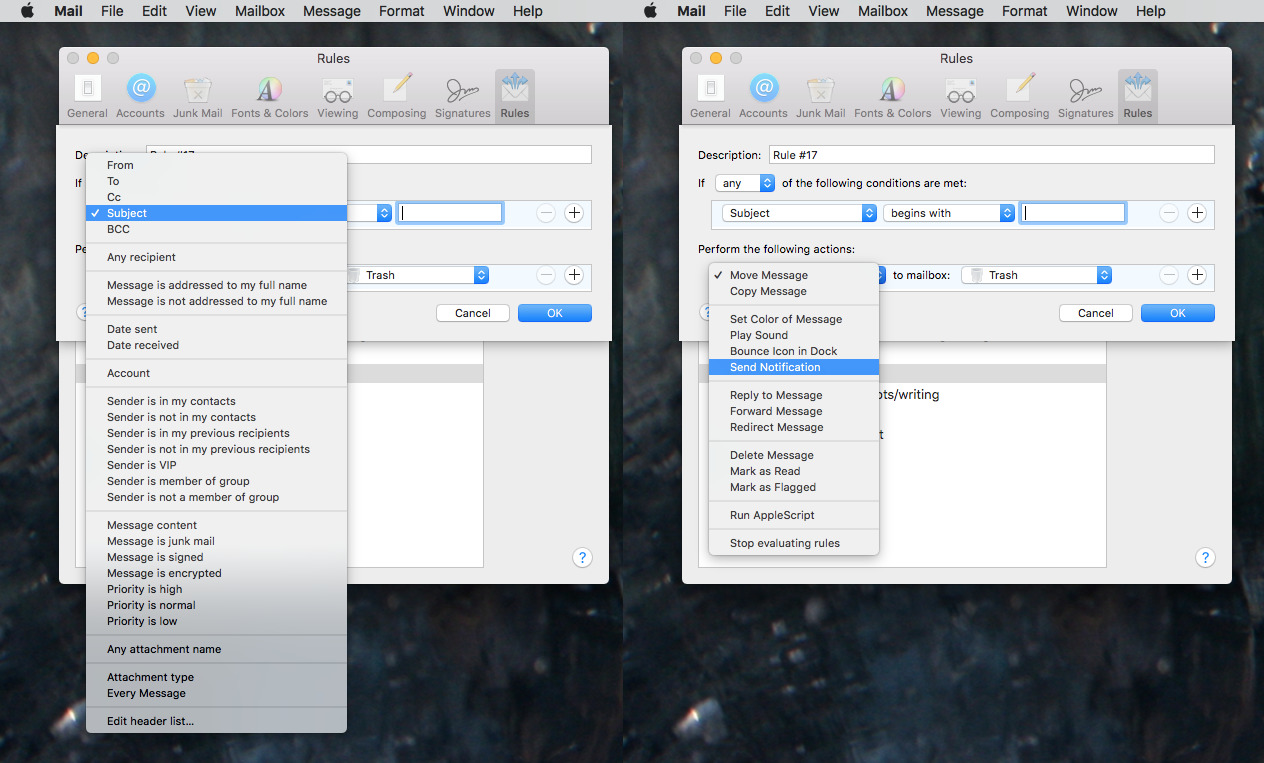Choose 'Delete Message' action

click(793, 455)
